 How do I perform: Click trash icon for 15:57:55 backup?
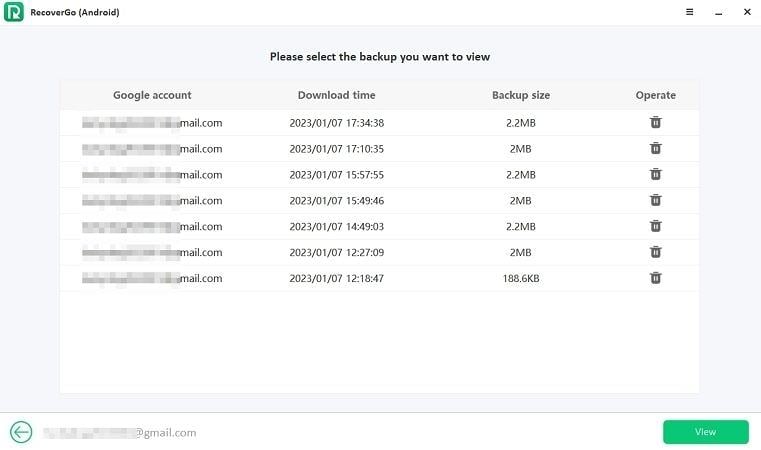655,174
